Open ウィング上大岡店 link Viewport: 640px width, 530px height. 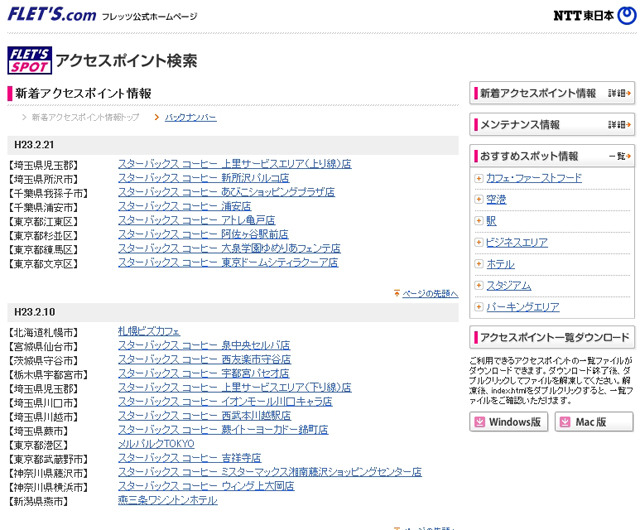click(x=206, y=486)
